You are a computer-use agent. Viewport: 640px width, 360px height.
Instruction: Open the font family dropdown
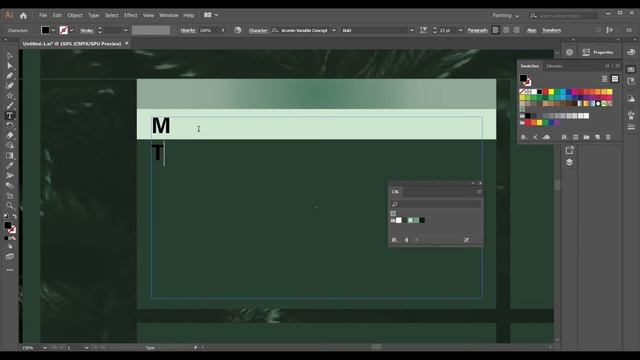point(333,30)
